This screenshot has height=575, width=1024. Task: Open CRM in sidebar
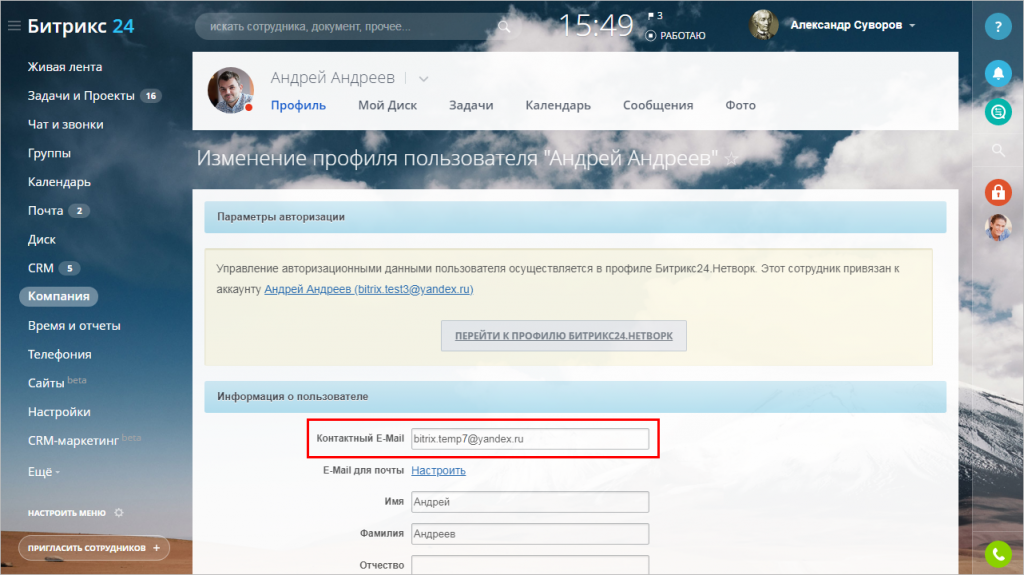(x=40, y=268)
